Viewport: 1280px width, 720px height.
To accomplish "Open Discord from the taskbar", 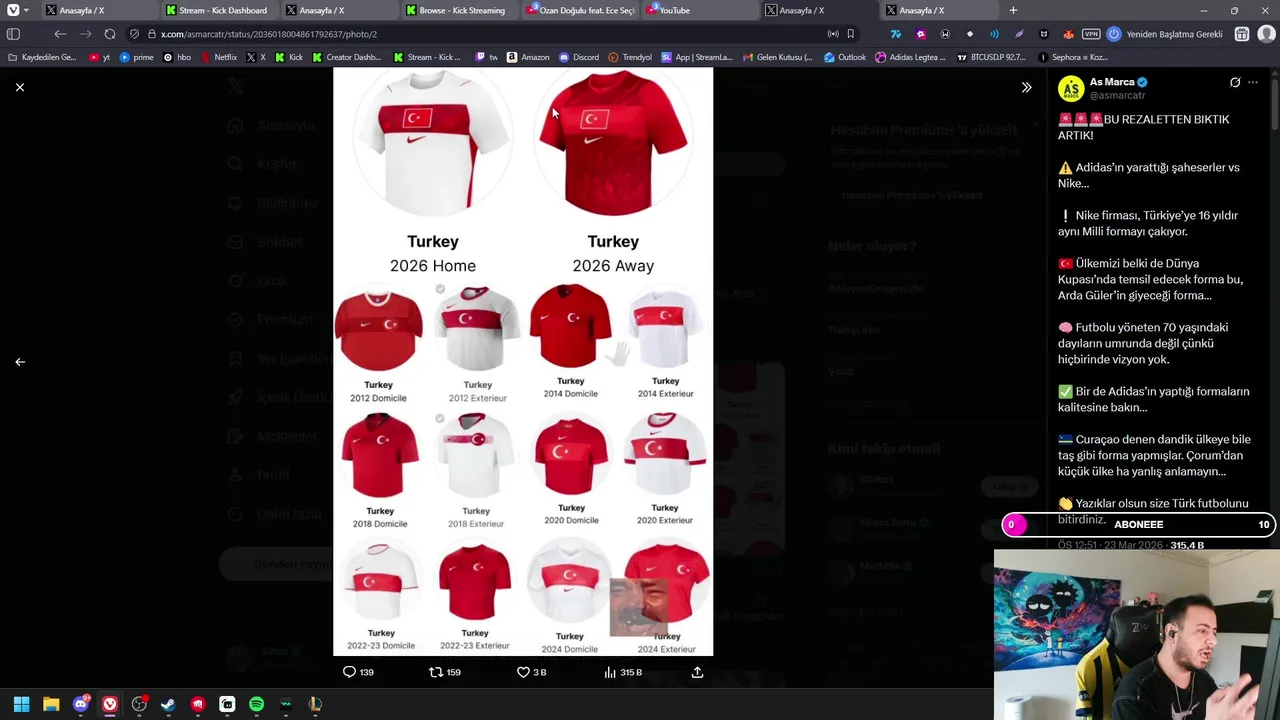I will click(81, 704).
